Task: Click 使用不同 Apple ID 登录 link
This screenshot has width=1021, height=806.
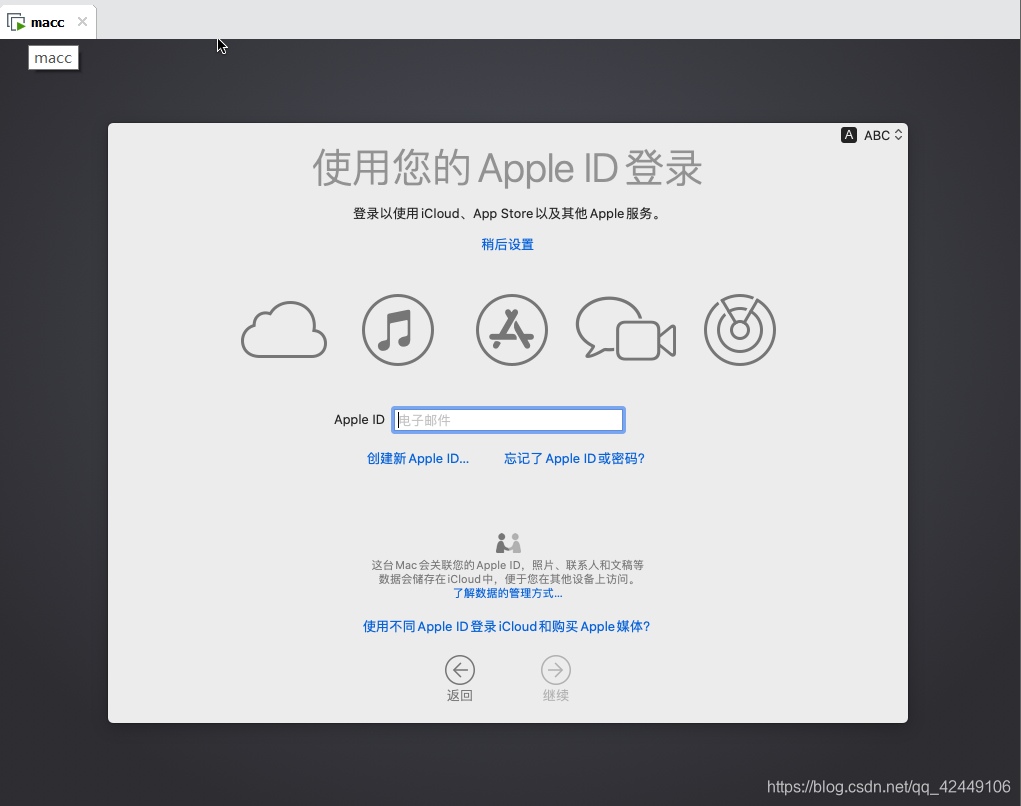Action: tap(507, 626)
